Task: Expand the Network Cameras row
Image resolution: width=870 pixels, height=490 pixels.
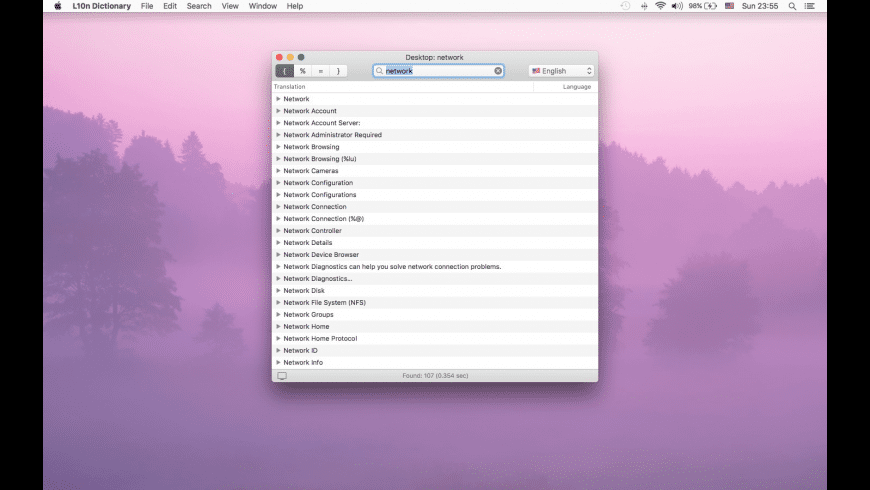Action: pos(279,171)
